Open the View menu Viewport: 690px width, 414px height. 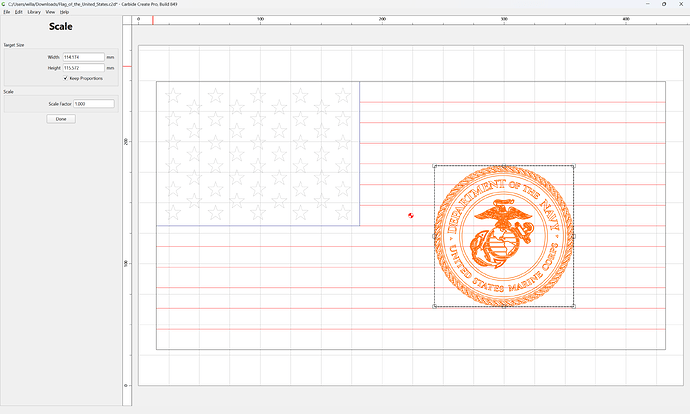pyautogui.click(x=50, y=12)
